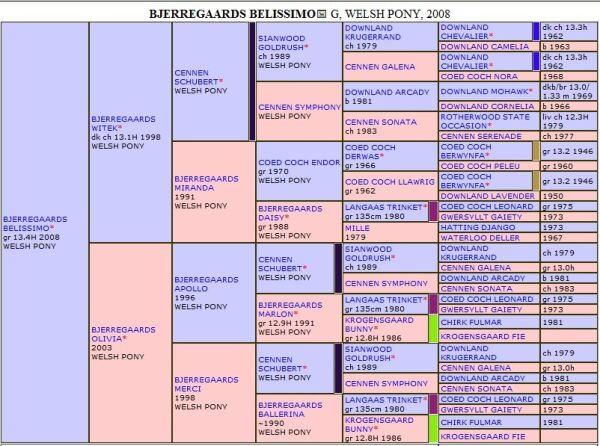This screenshot has width=600, height=446.
Task: Open the COED COCH NORA link
Action: (x=479, y=77)
